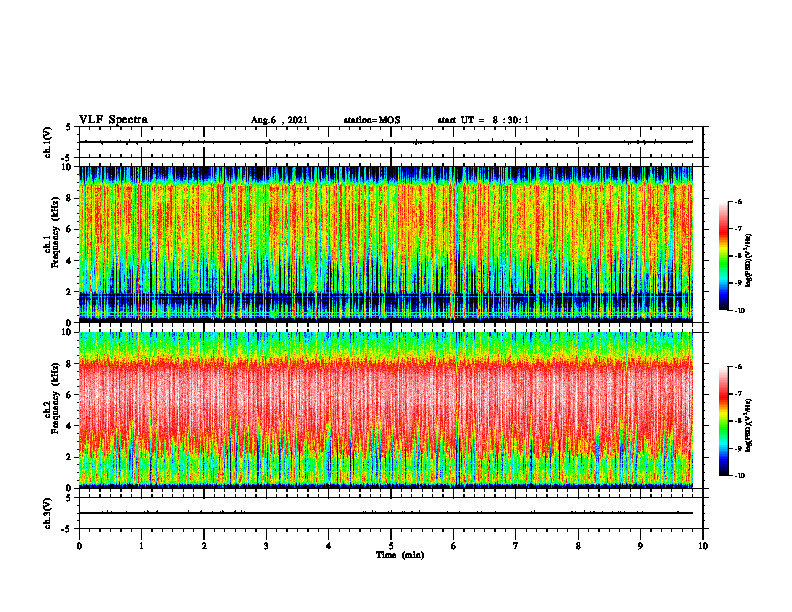
Task: Click time axis tick label "1"
Action: coord(141,546)
